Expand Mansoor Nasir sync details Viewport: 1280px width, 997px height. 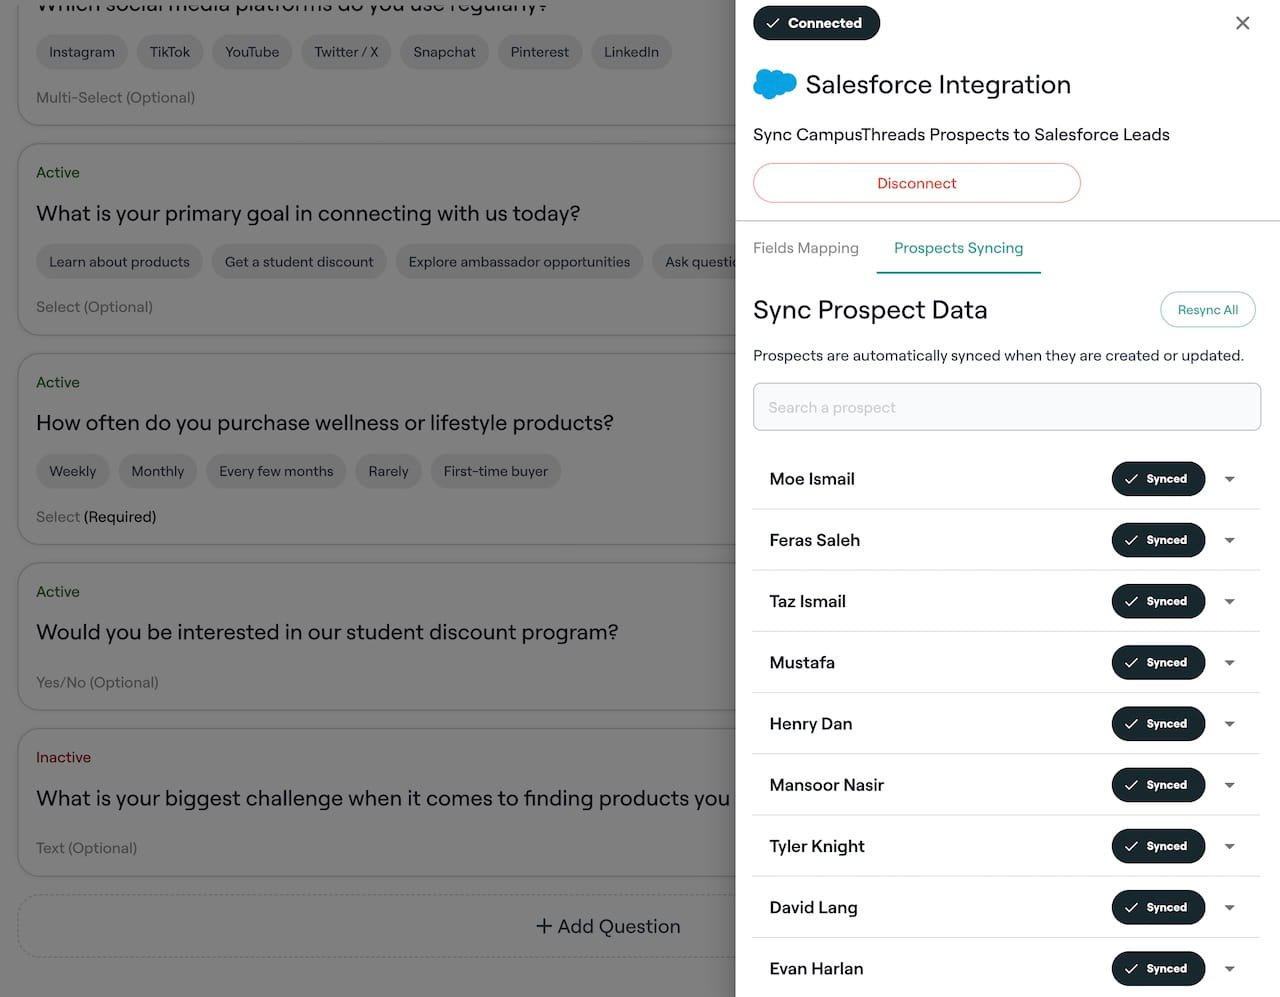pos(1229,785)
